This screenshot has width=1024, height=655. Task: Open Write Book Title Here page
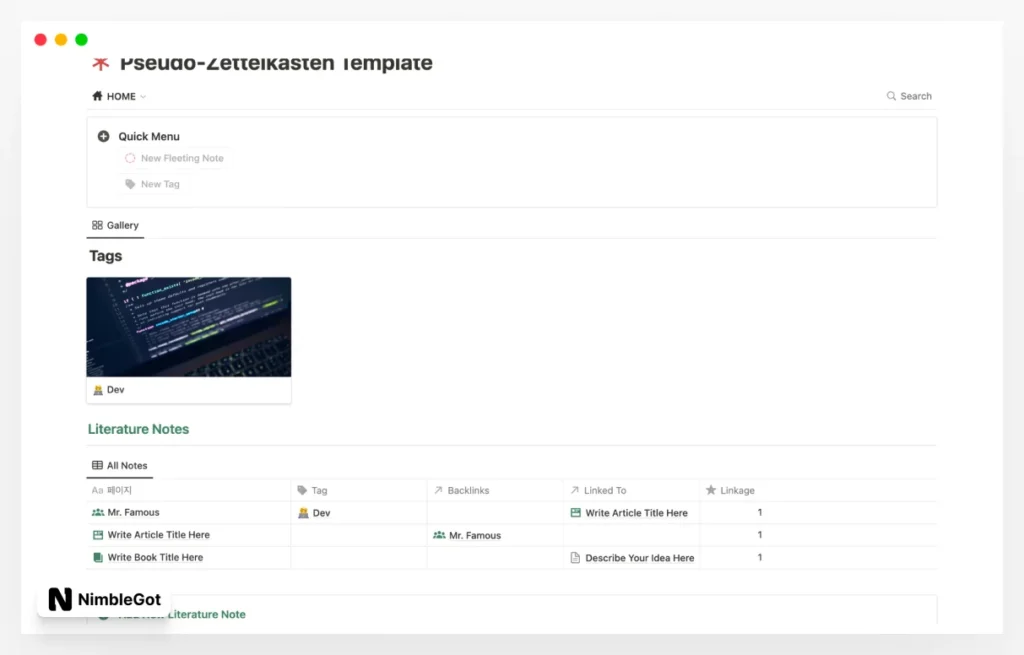click(x=155, y=557)
